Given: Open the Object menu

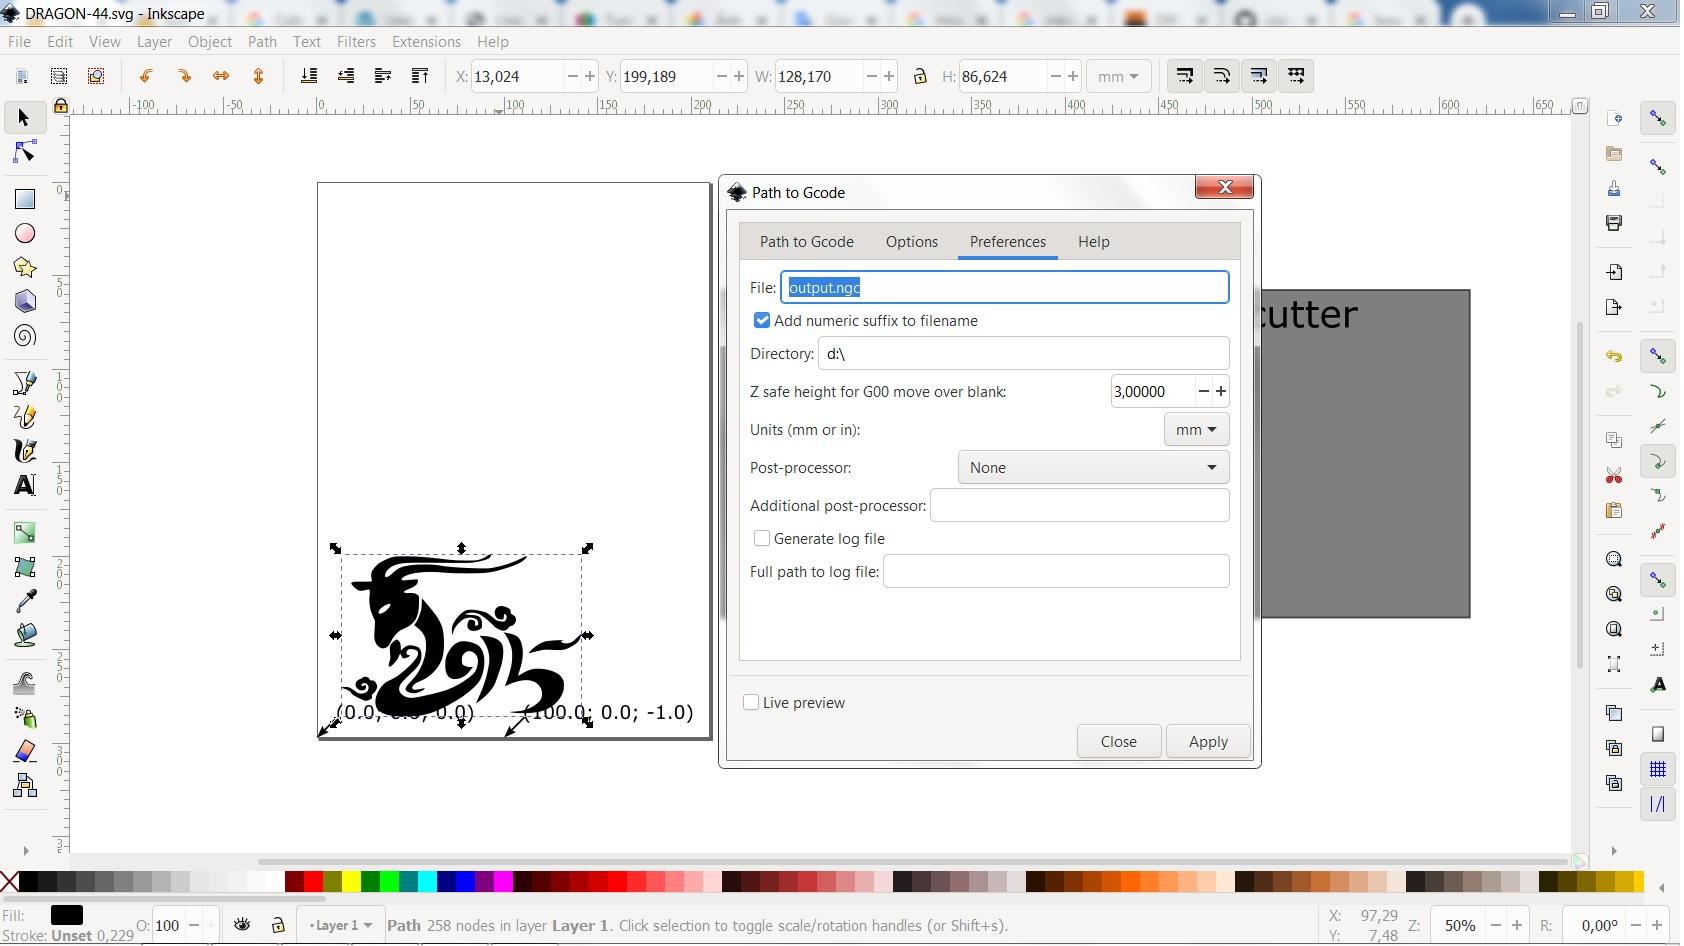Looking at the screenshot, I should [x=209, y=41].
